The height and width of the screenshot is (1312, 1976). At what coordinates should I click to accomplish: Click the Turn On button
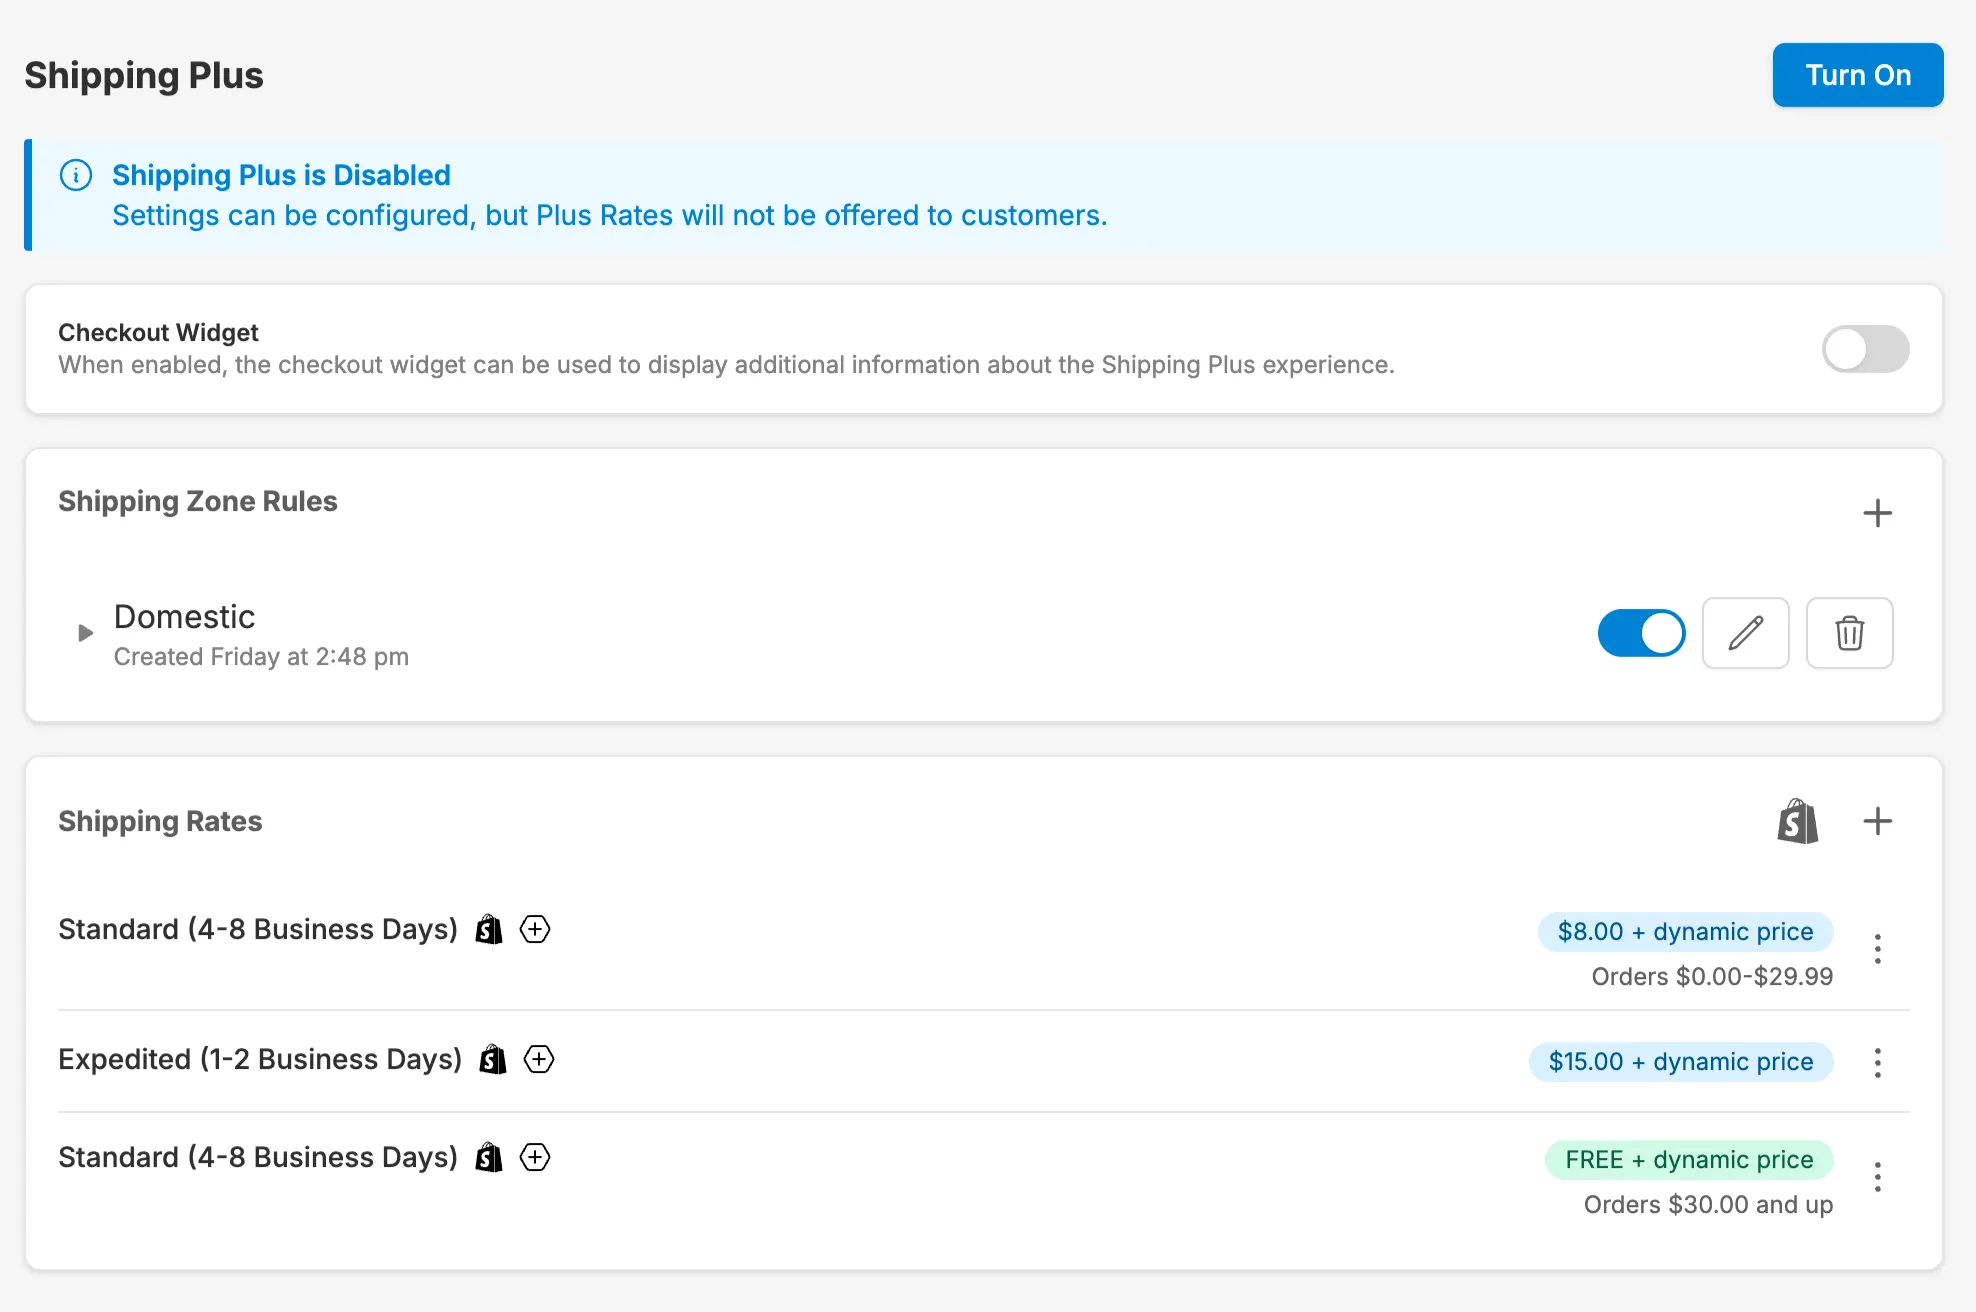1857,75
